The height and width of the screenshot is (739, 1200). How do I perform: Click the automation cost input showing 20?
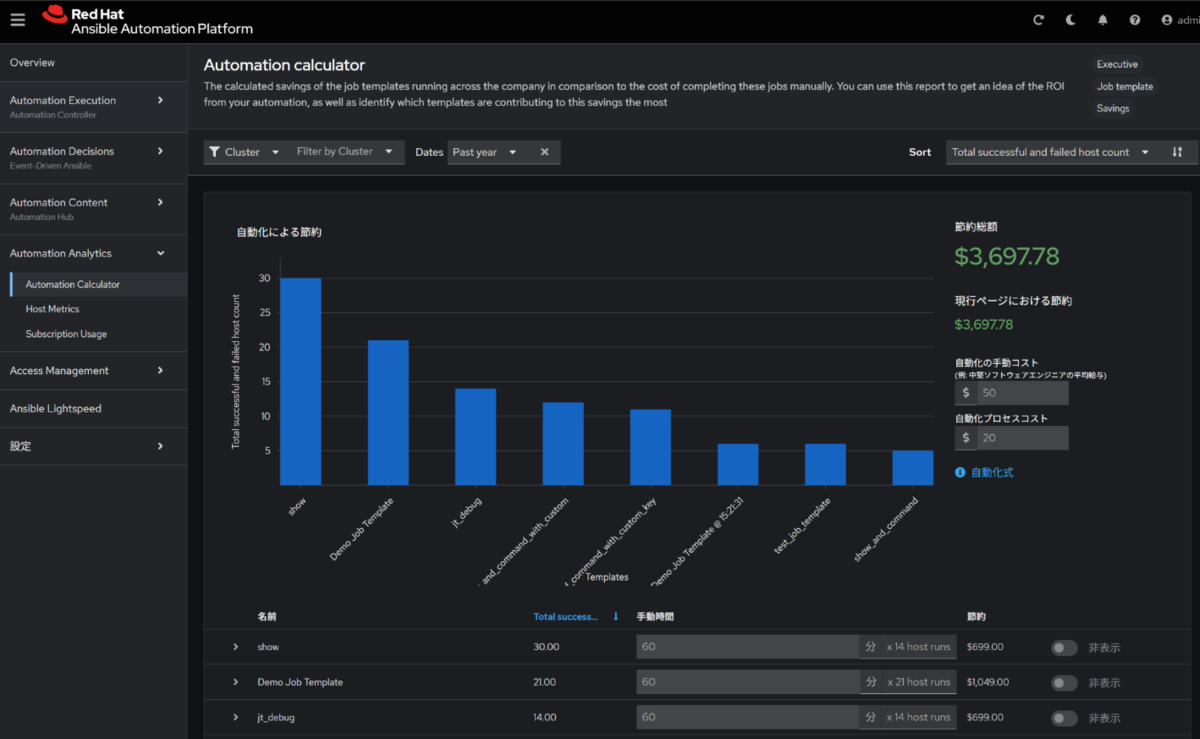coord(1022,438)
